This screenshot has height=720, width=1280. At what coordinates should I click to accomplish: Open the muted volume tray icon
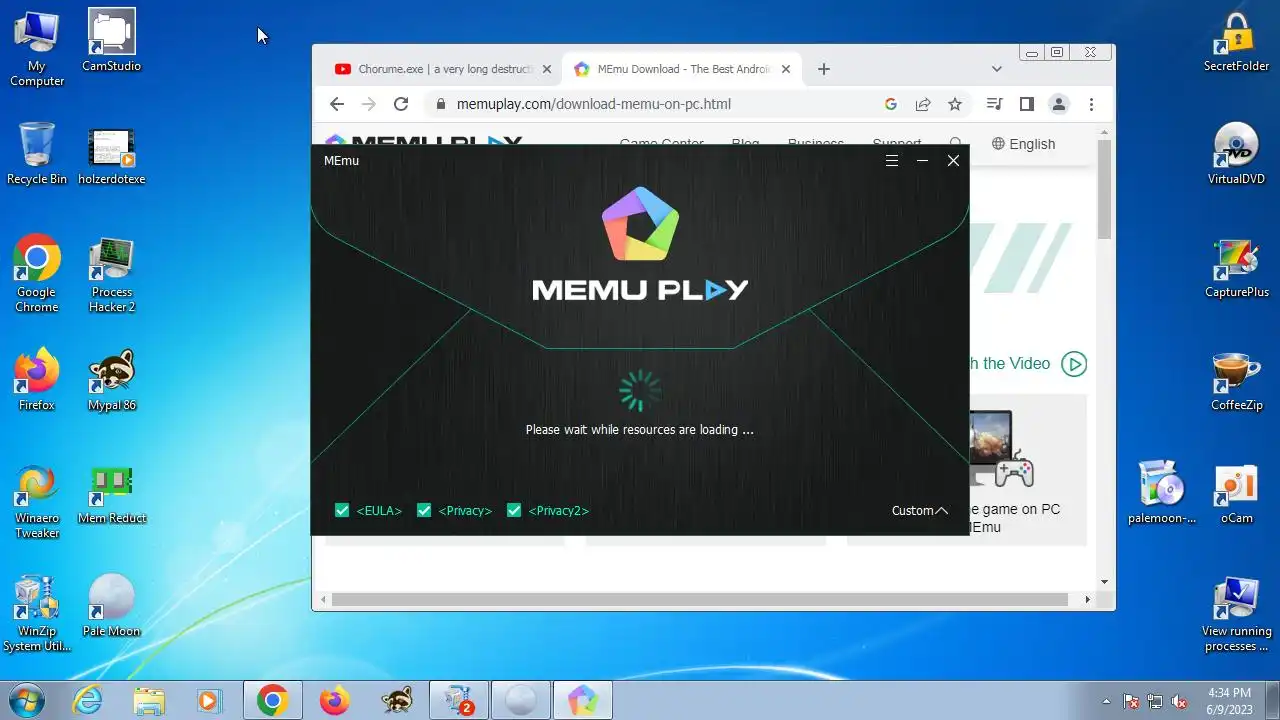click(1179, 701)
